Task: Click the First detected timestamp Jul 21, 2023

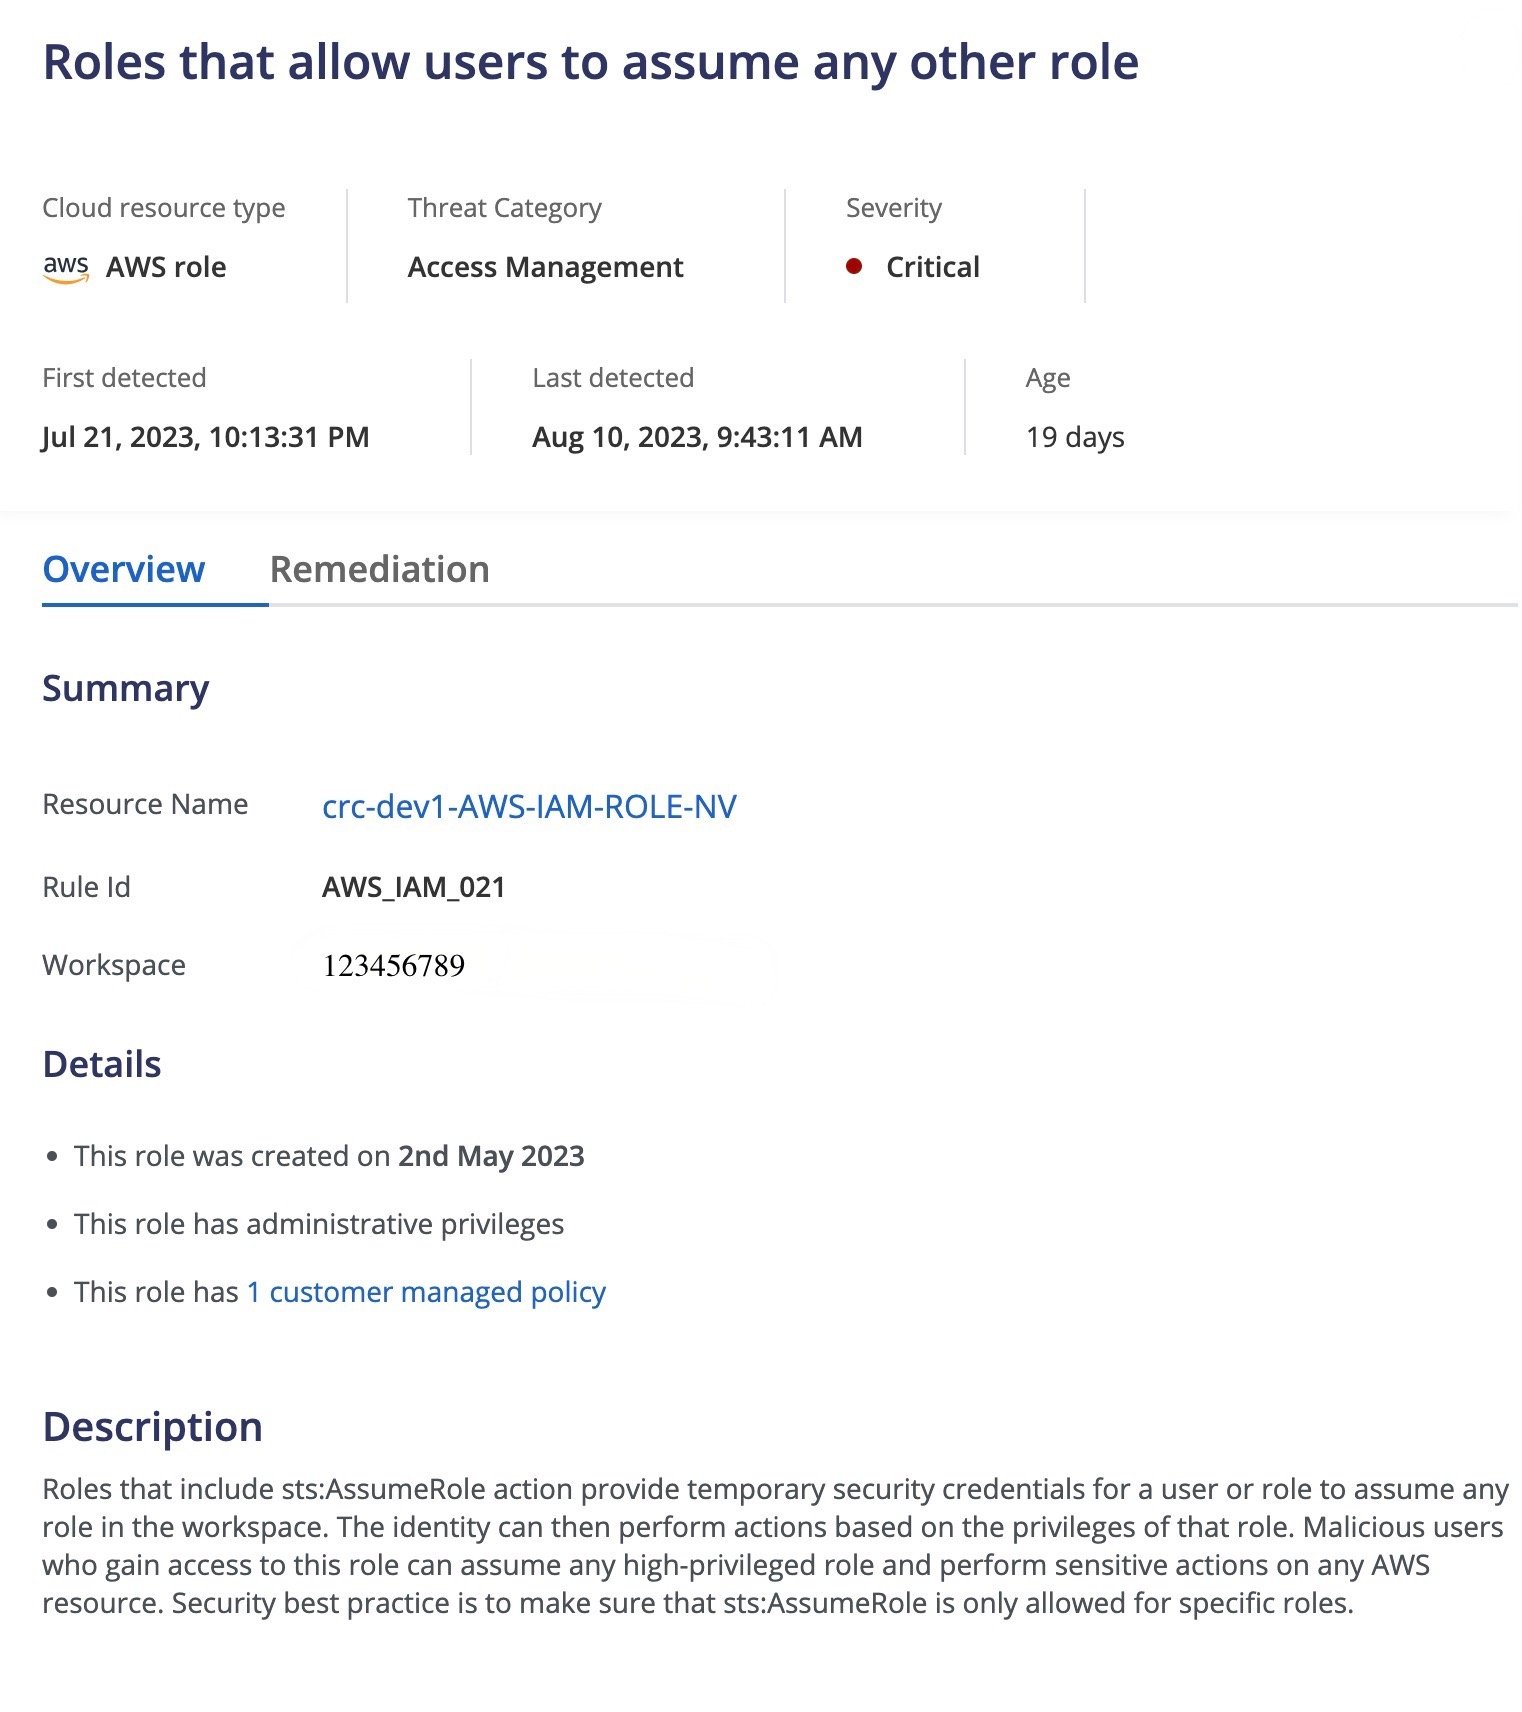Action: [206, 437]
